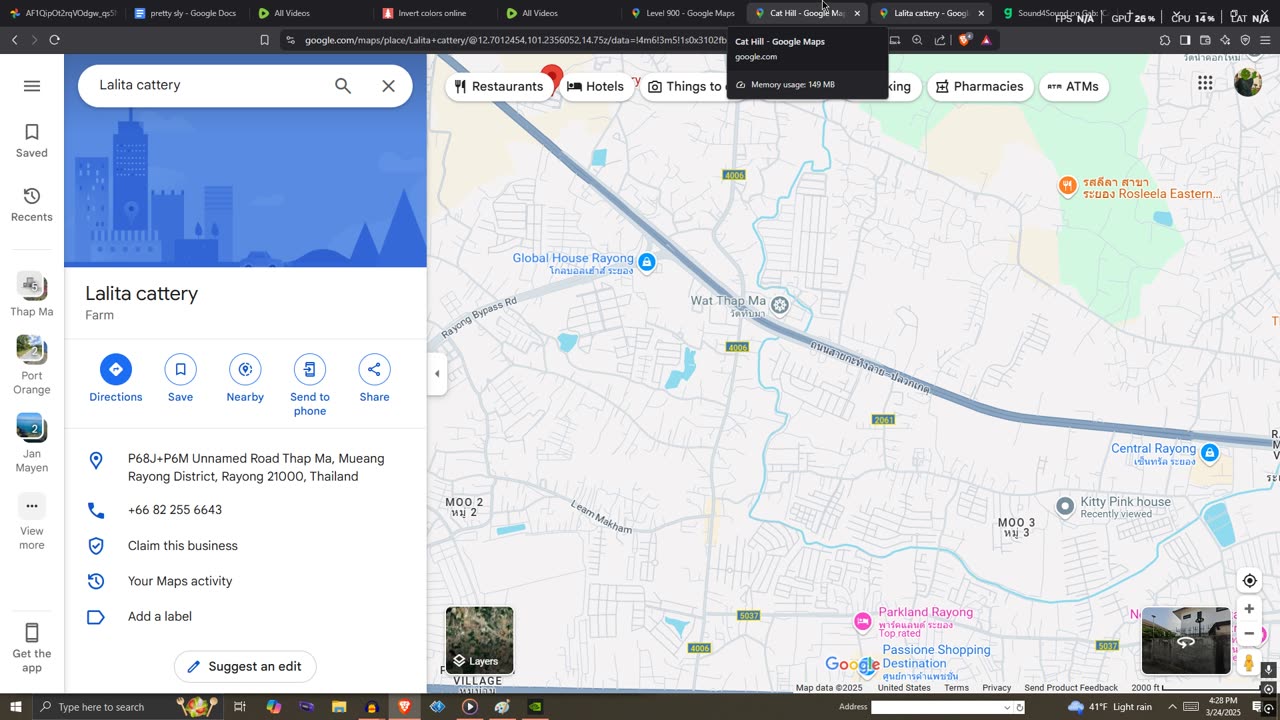Select ATMs category chip

1074,86
